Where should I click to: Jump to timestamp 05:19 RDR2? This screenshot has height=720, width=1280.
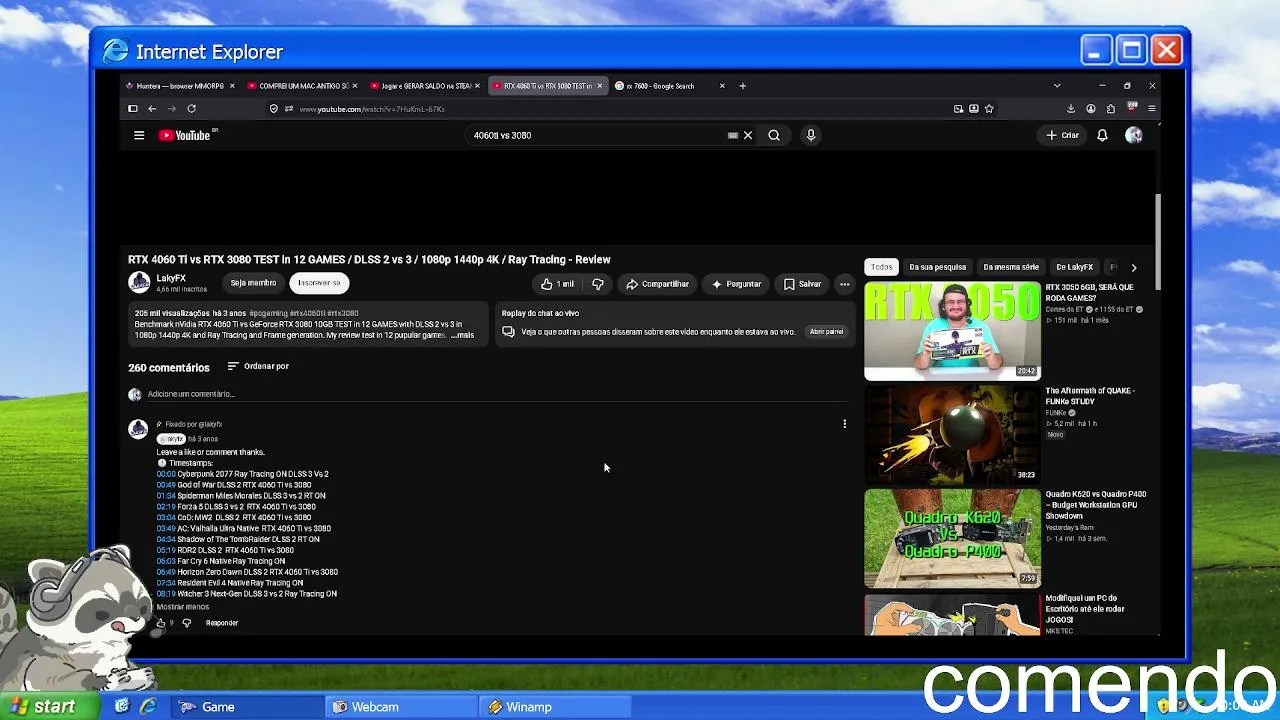pos(166,550)
